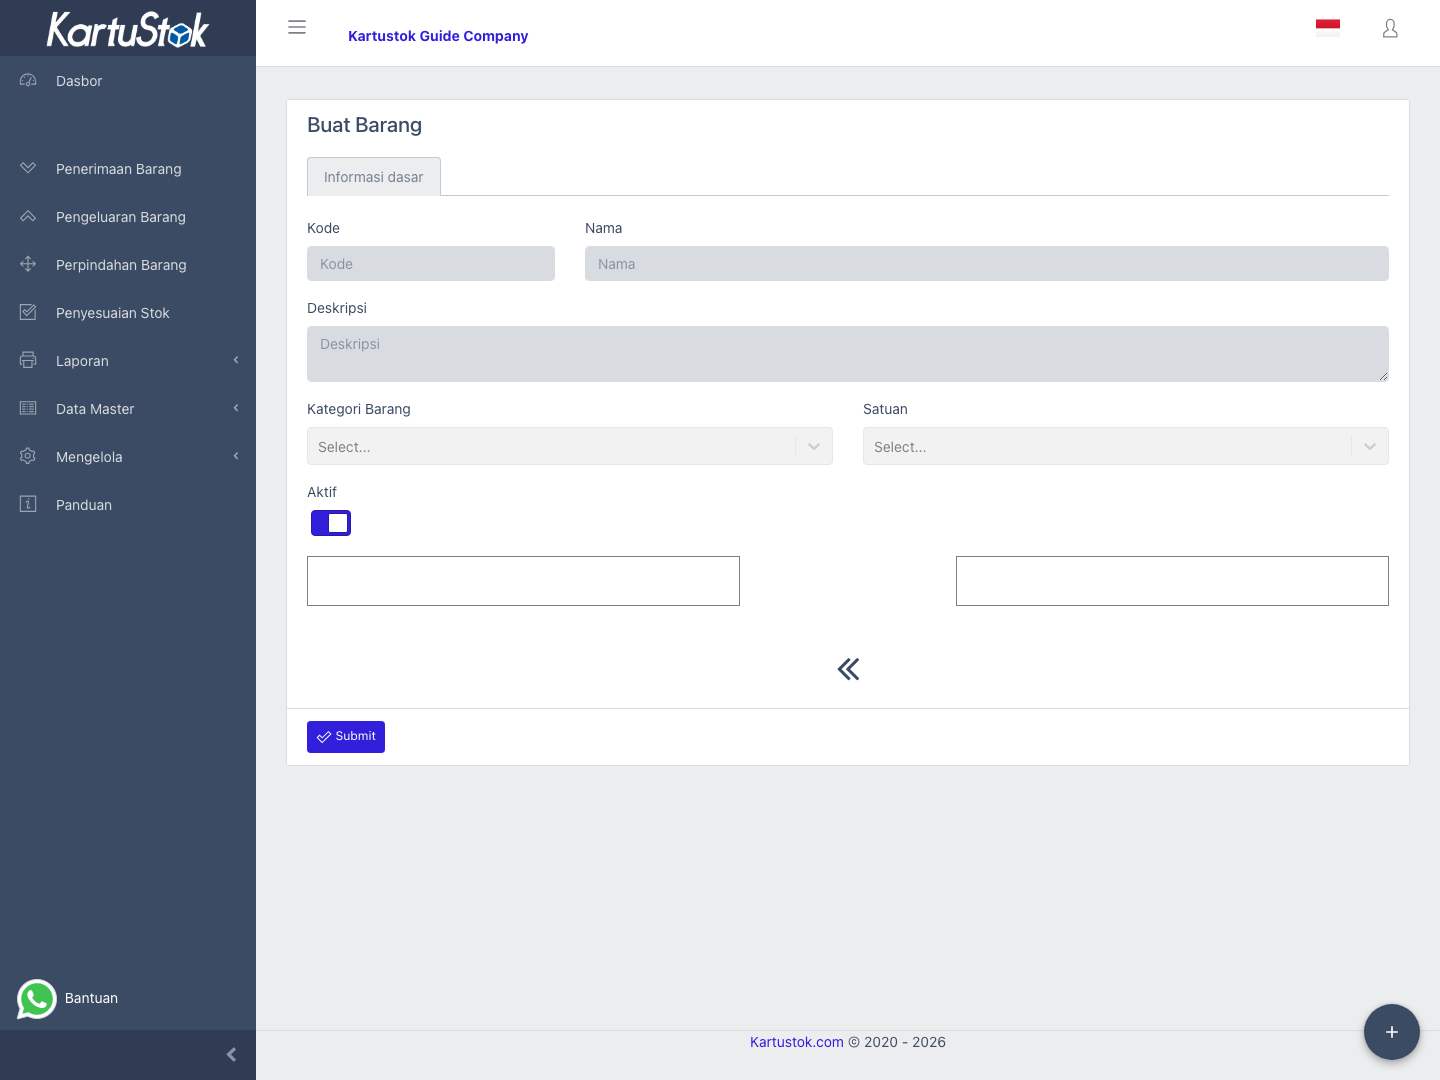Open the Kartustok.com footer link
The width and height of the screenshot is (1440, 1080).
[x=797, y=1042]
